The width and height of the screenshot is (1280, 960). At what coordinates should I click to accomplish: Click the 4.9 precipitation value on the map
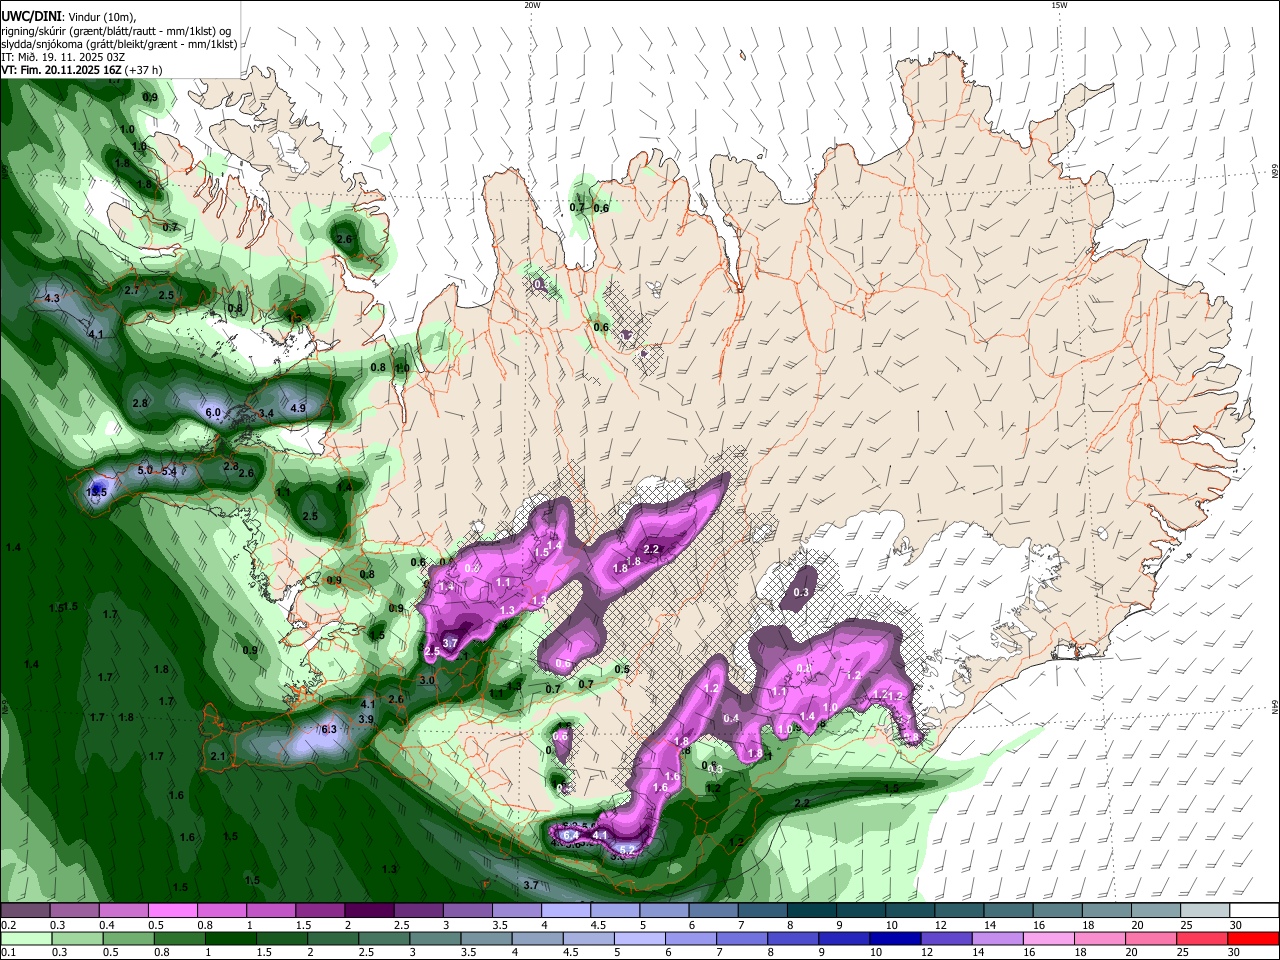(298, 408)
